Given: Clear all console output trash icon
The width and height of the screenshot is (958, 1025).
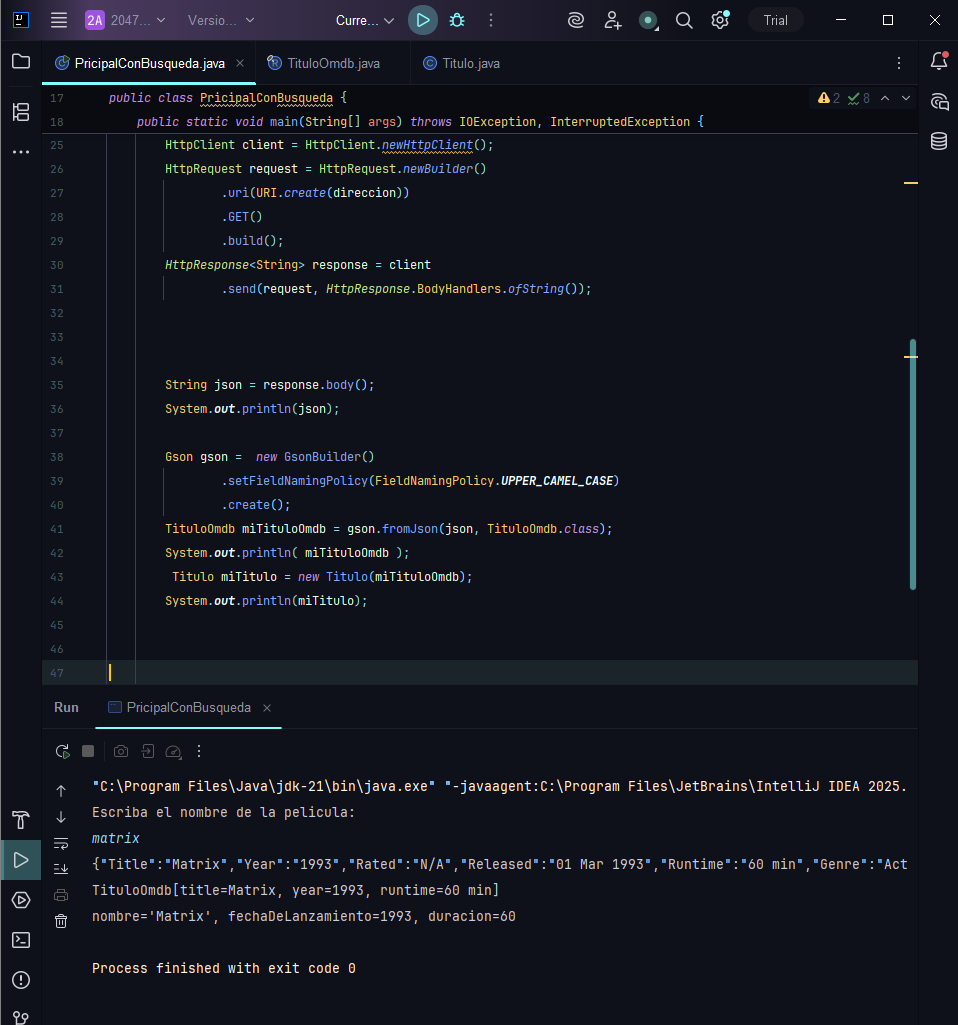Looking at the screenshot, I should coord(61,921).
